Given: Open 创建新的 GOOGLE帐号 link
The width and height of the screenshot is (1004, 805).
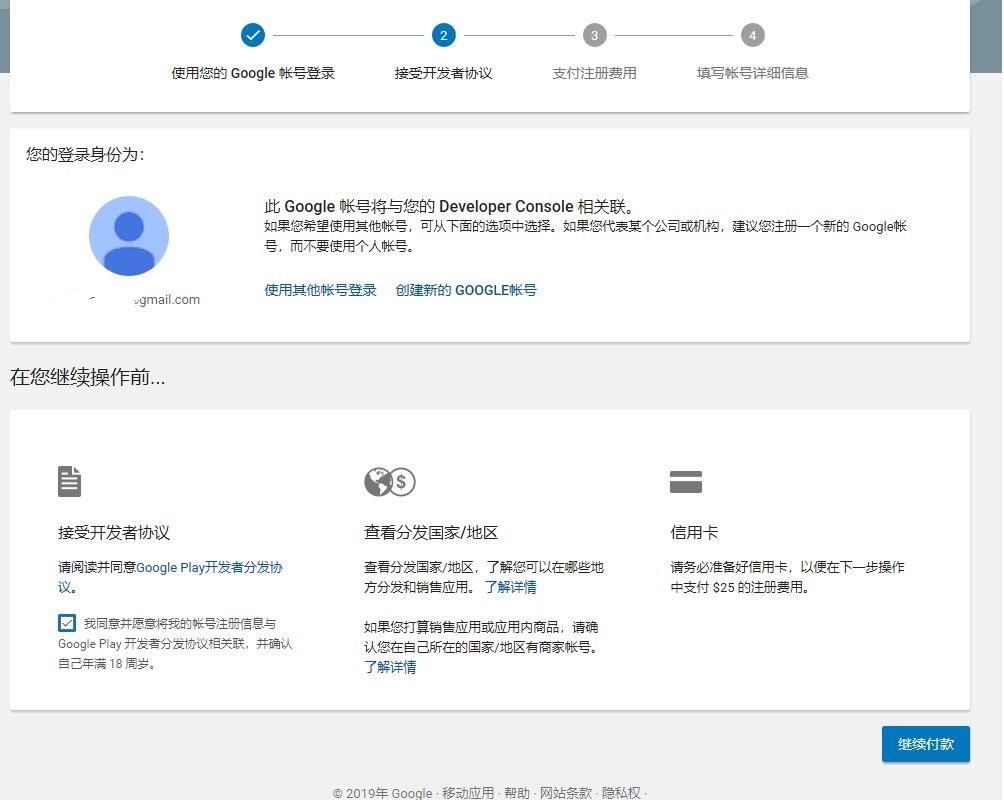Looking at the screenshot, I should (x=466, y=290).
